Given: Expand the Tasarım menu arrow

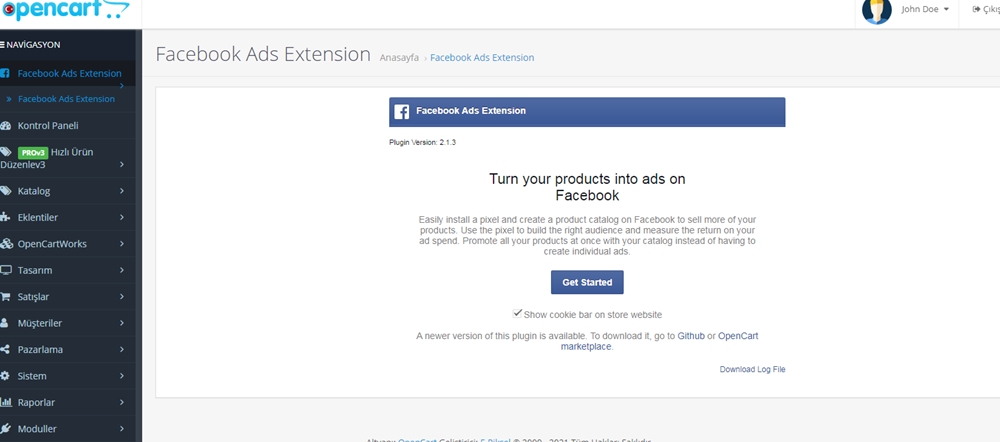Looking at the screenshot, I should (122, 270).
